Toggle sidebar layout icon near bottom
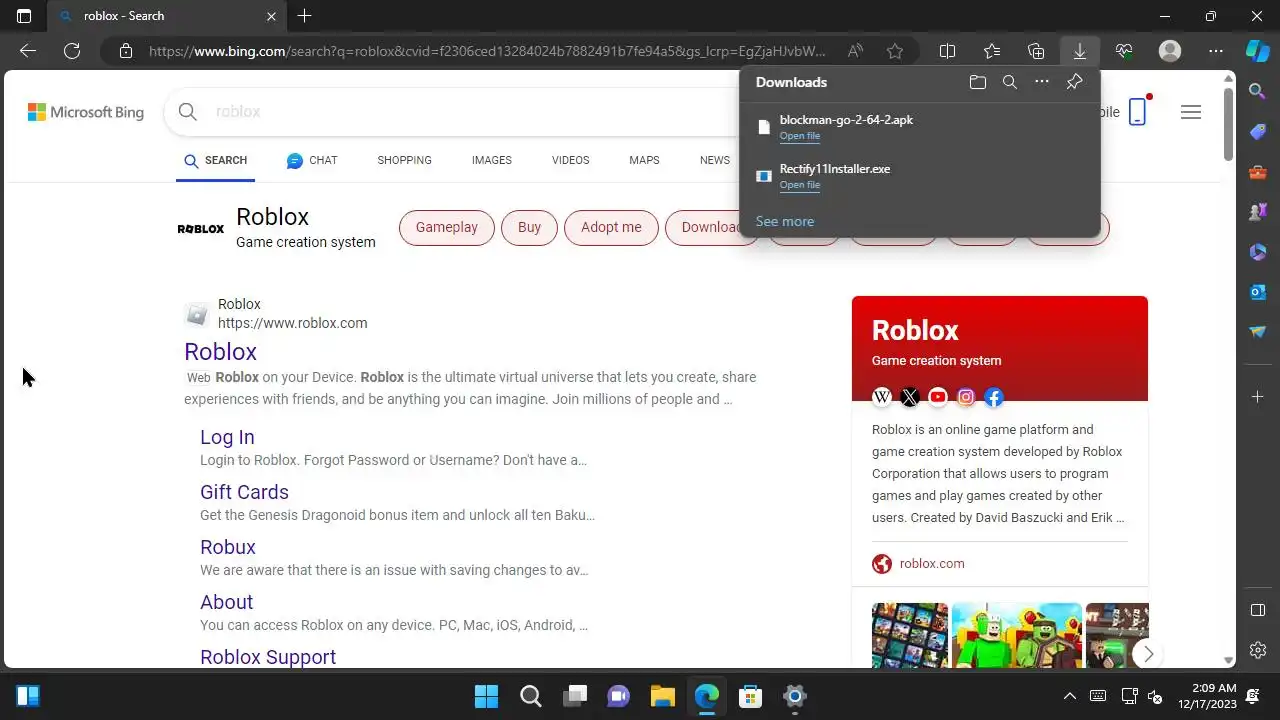Viewport: 1280px width, 720px height. (x=1258, y=610)
